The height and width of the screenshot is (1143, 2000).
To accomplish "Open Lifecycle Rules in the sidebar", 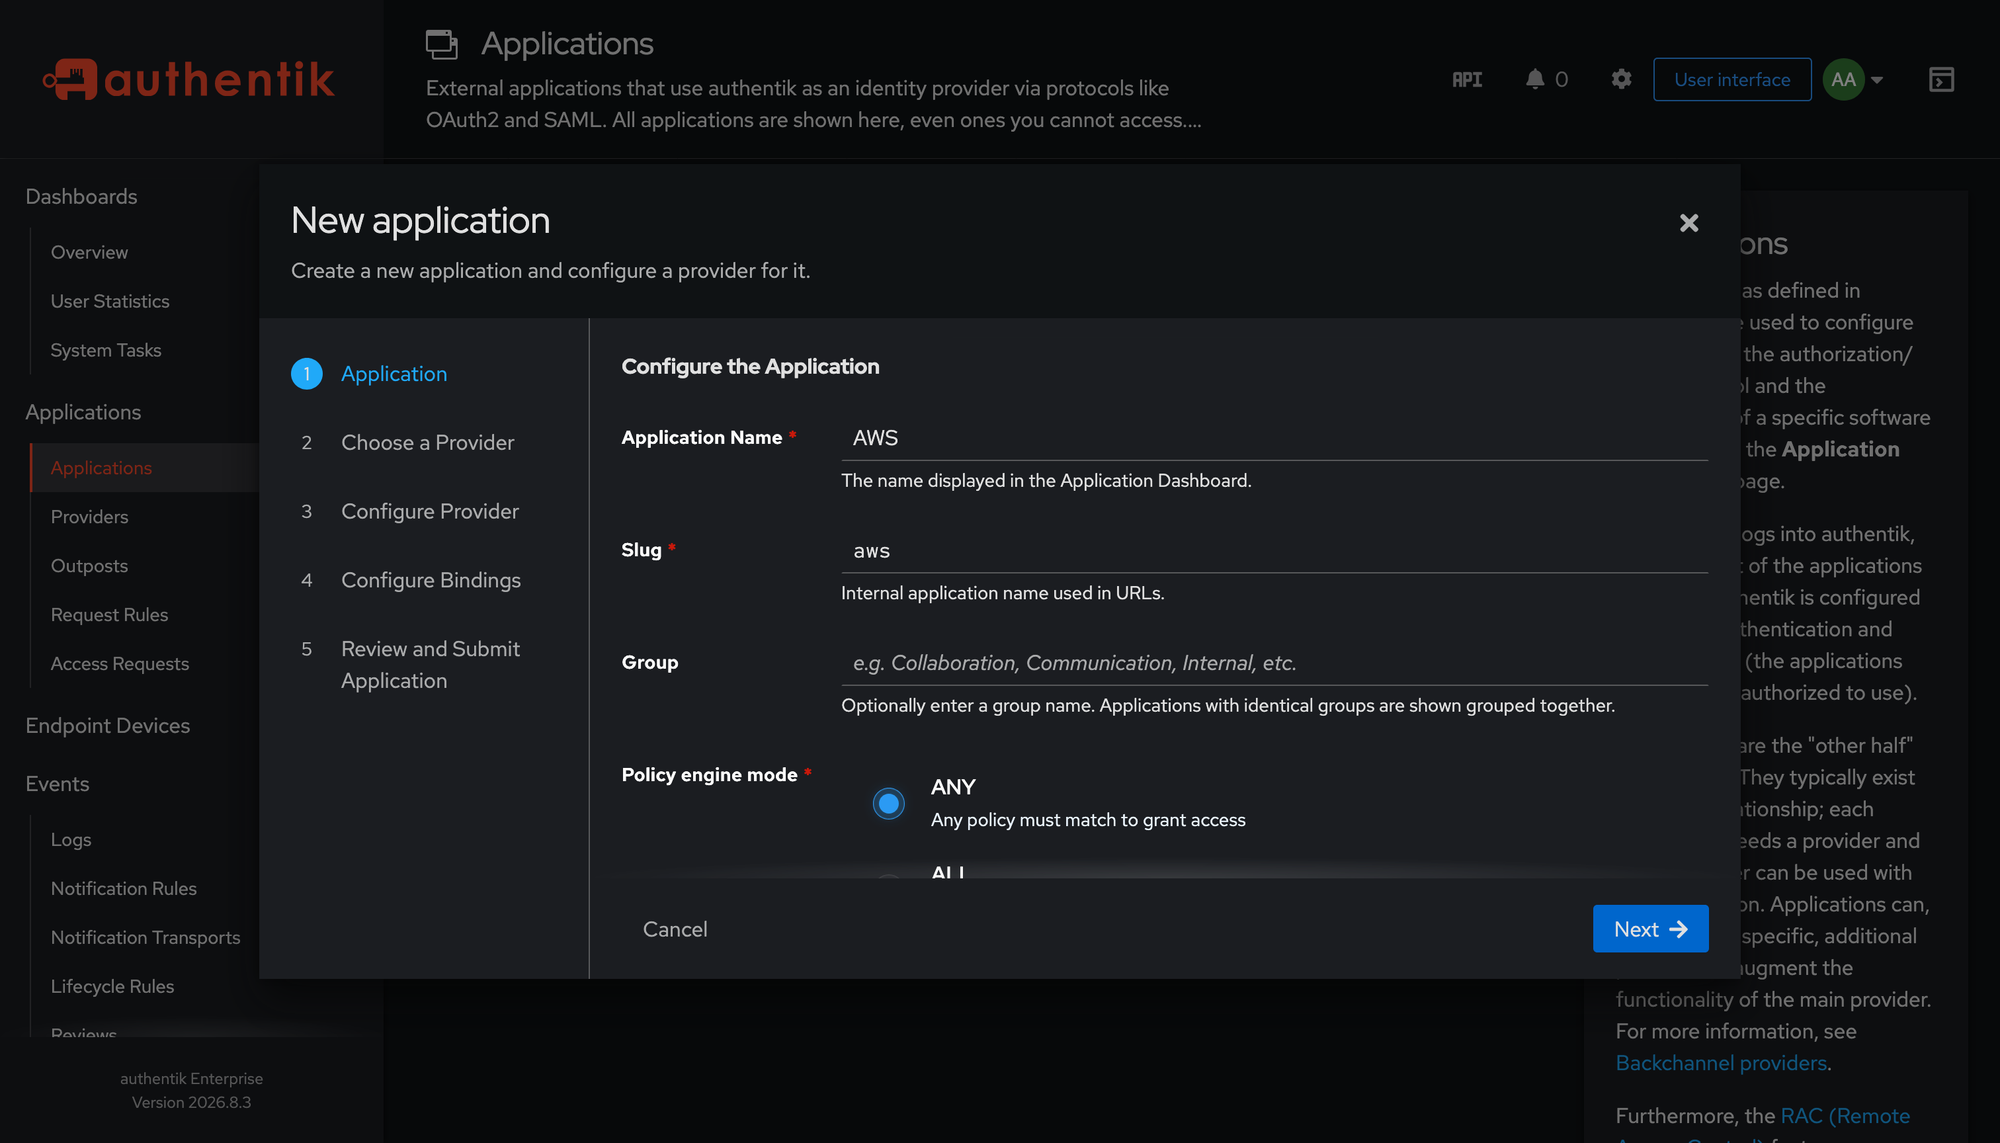I will (112, 987).
